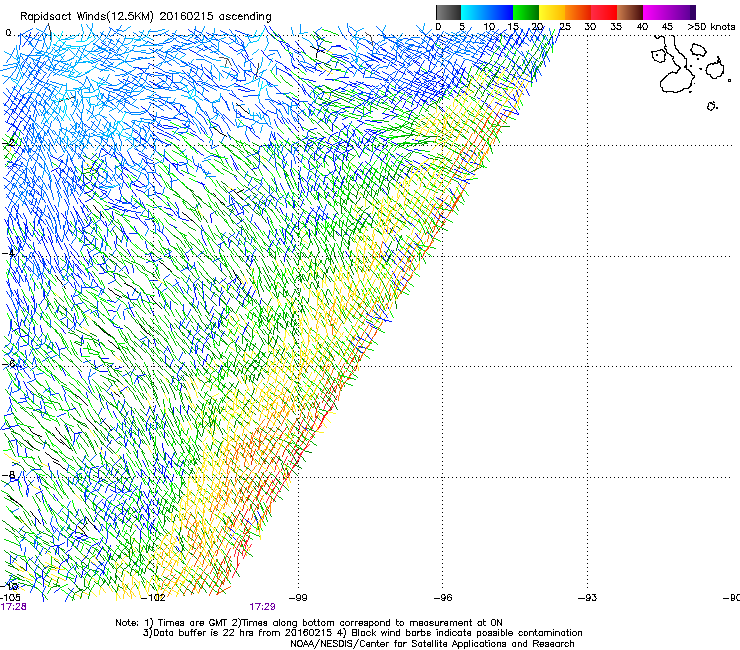Click the '-2' latitude axis label
The width and height of the screenshot is (740, 650).
pyautogui.click(x=8, y=143)
